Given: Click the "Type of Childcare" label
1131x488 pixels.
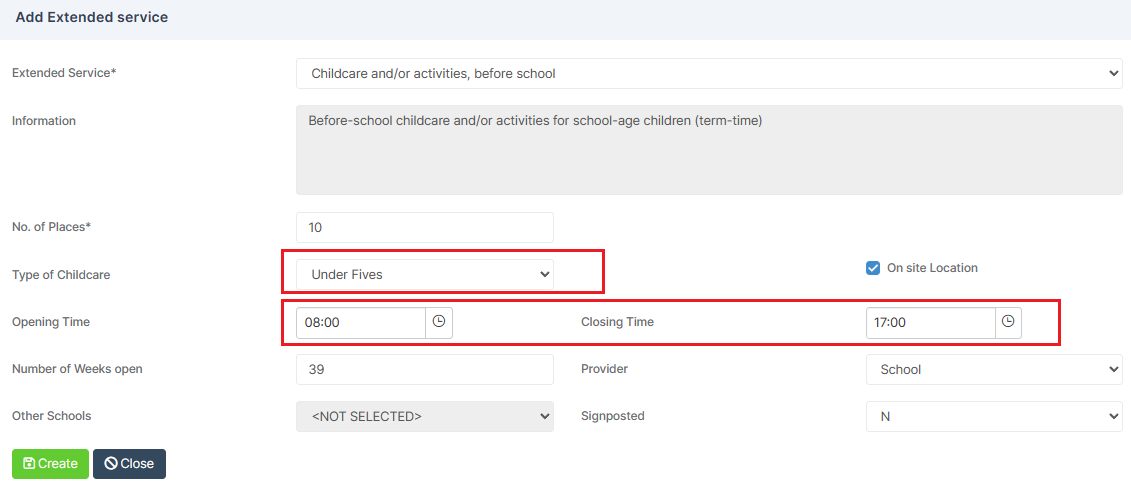Looking at the screenshot, I should [61, 274].
